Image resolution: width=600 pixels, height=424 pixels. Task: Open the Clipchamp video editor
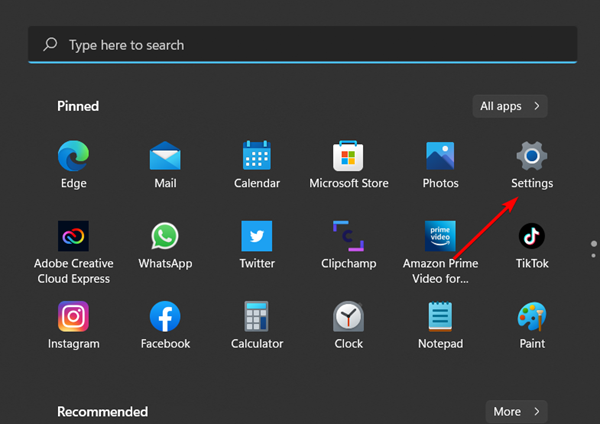click(x=348, y=237)
